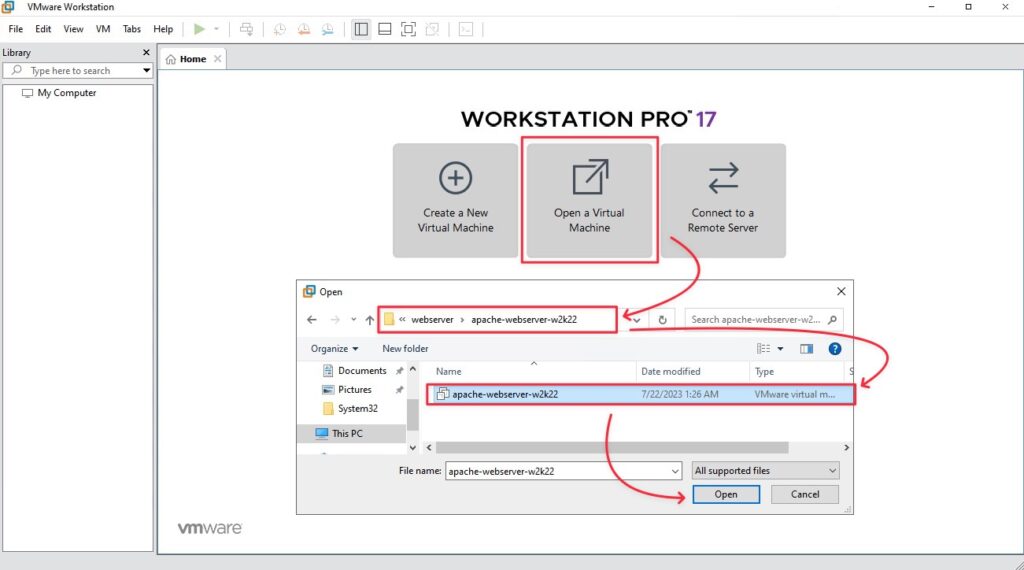This screenshot has height=570, width=1024.
Task: Click the webserver breadcrumb in address bar
Action: coord(432,319)
